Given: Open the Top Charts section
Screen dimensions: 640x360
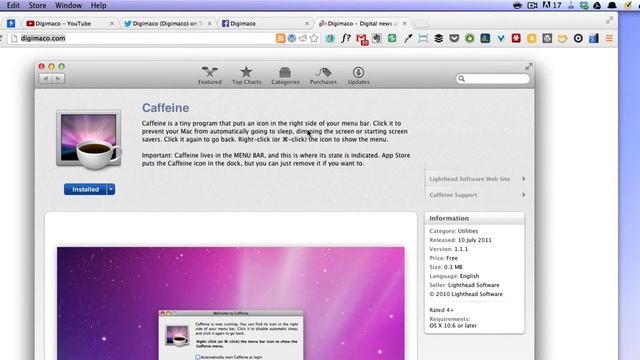Looking at the screenshot, I should click(246, 76).
